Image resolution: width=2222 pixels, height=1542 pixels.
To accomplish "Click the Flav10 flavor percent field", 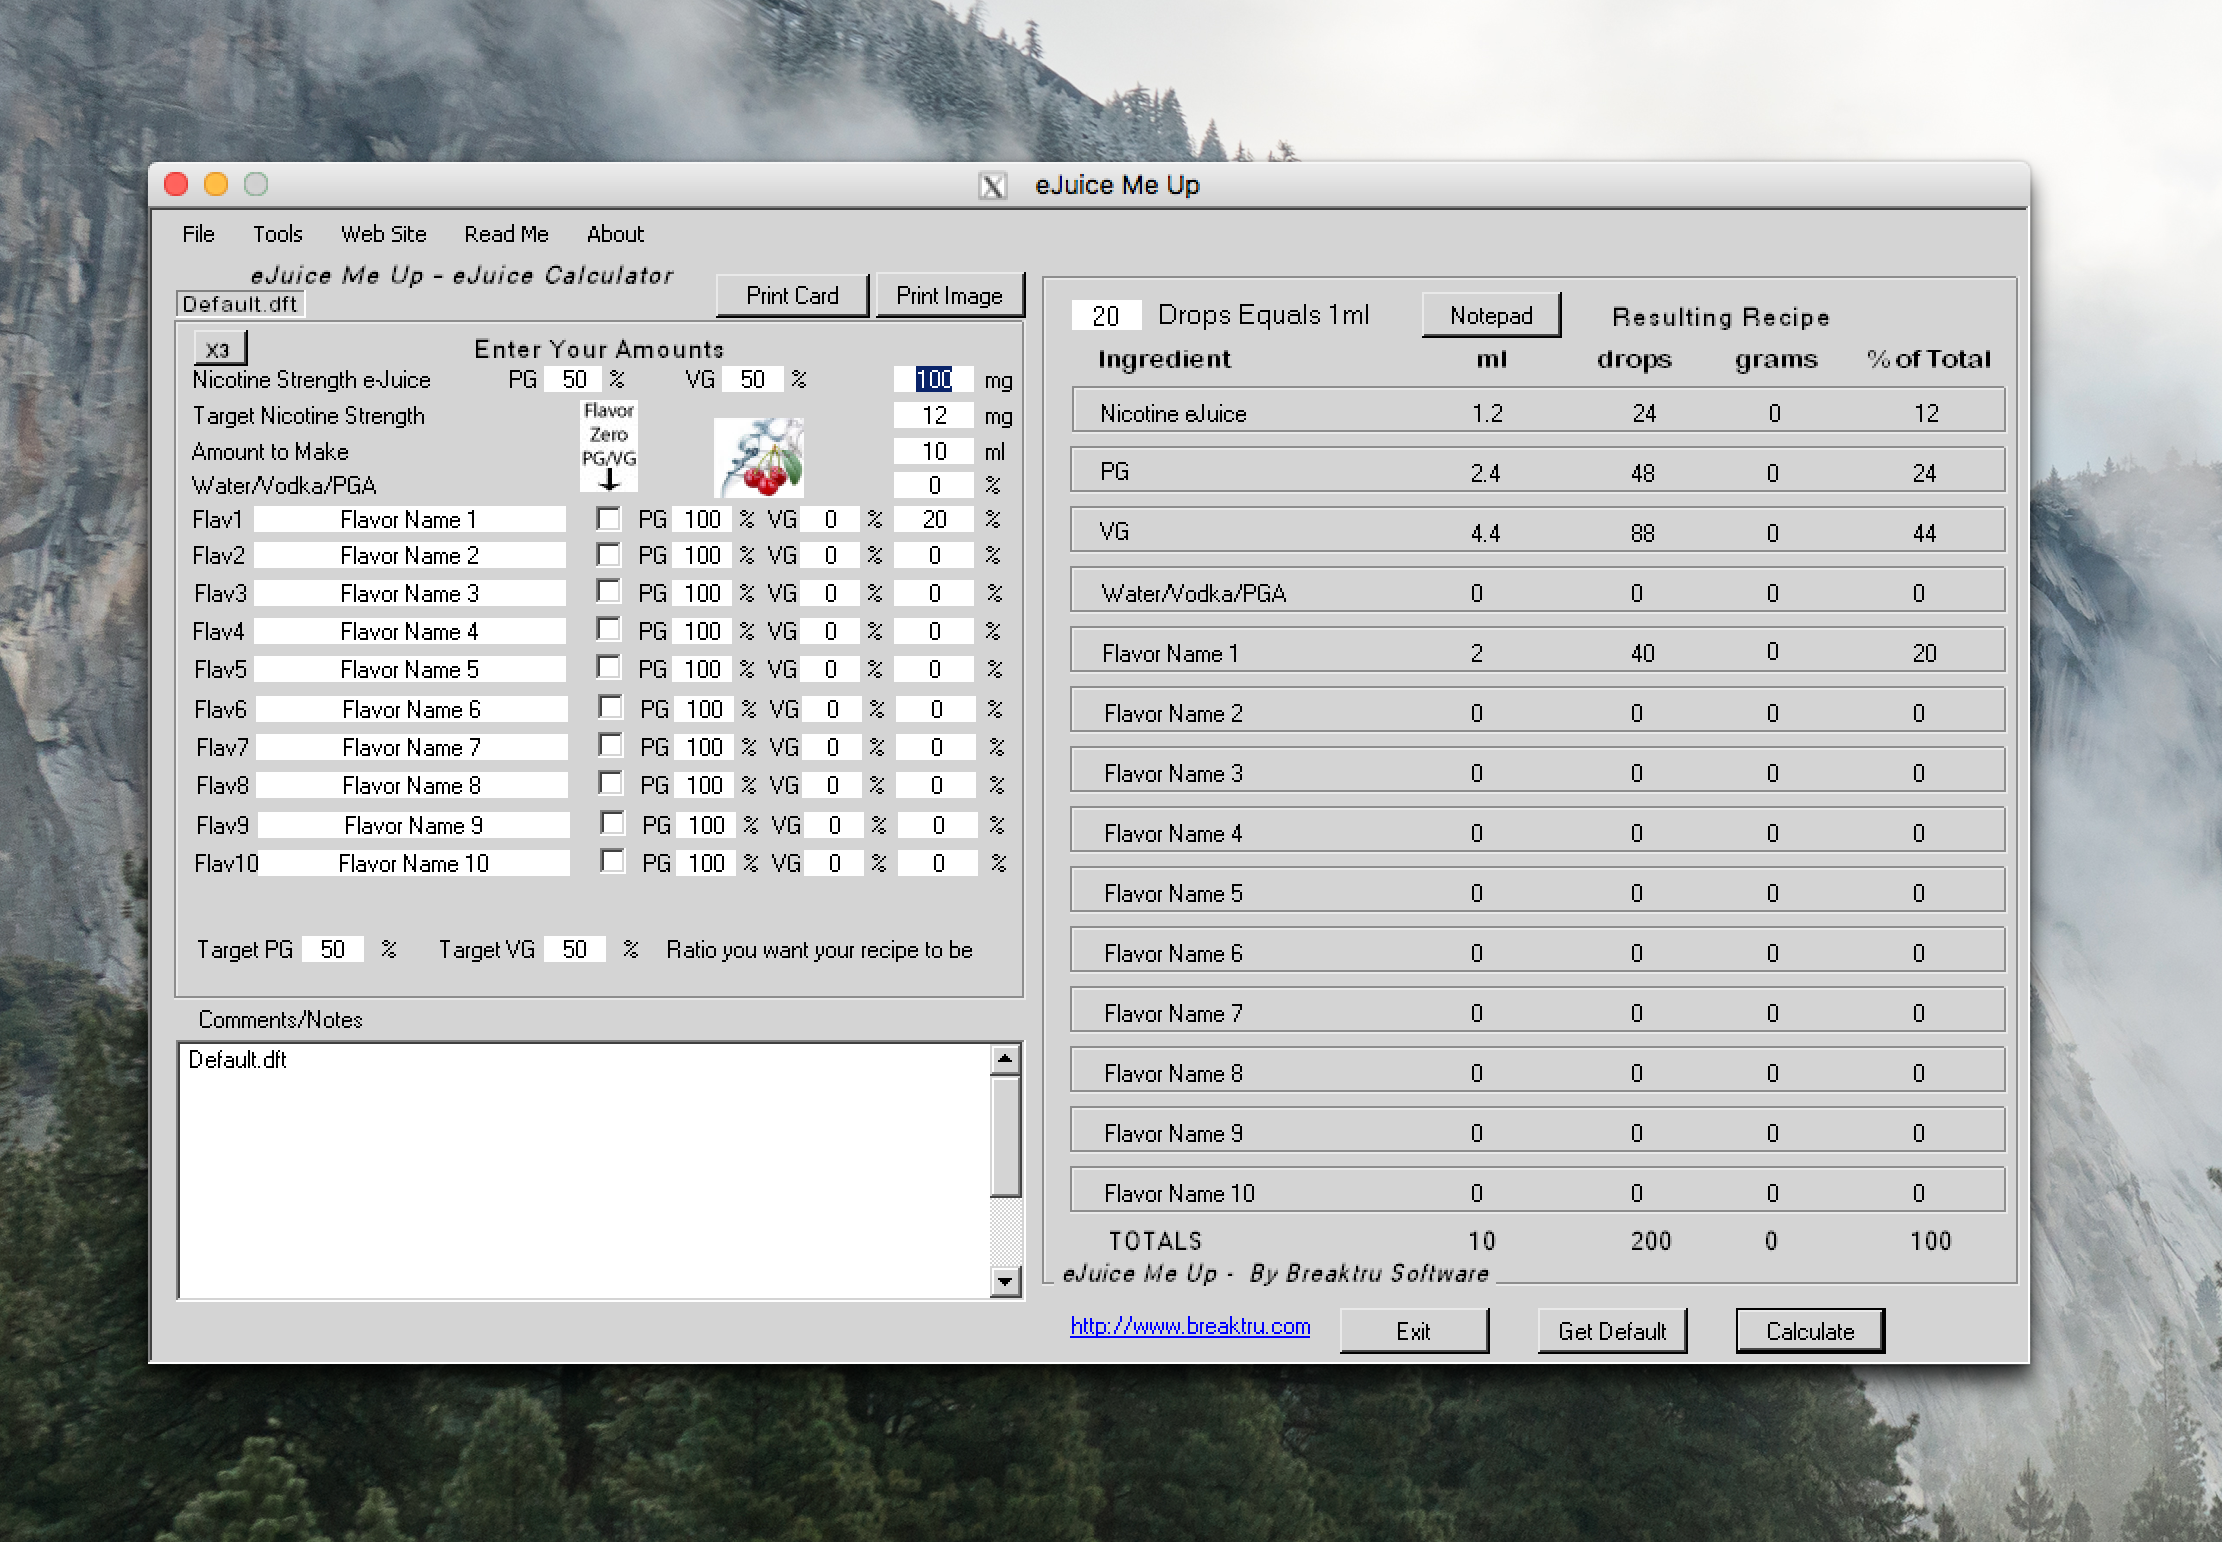I will click(938, 863).
